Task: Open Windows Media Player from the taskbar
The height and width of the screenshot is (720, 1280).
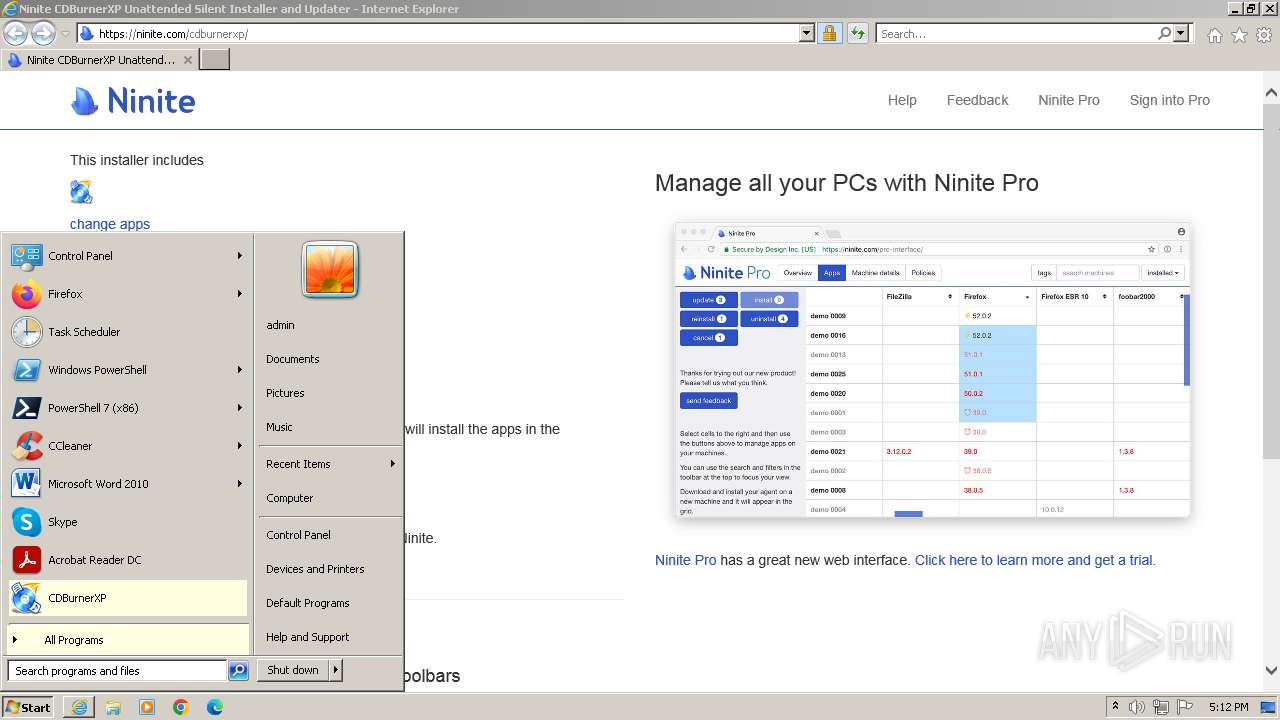Action: [147, 707]
